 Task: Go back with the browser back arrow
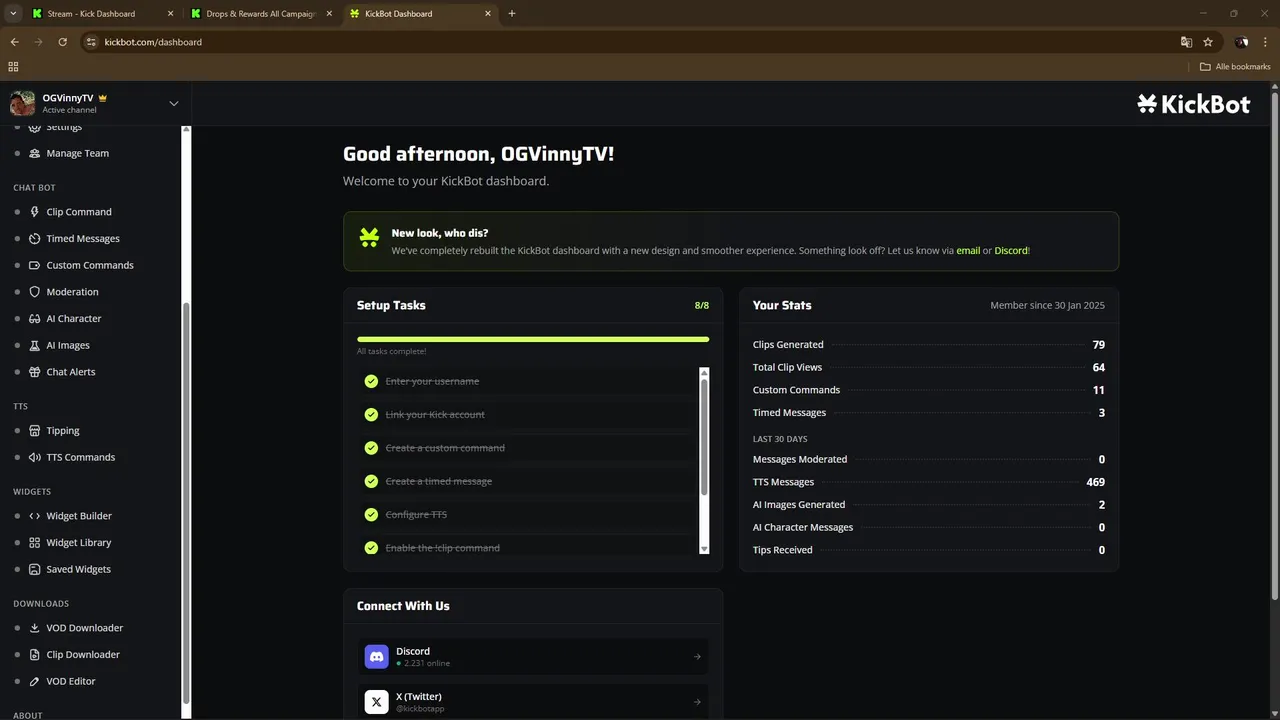(x=14, y=42)
